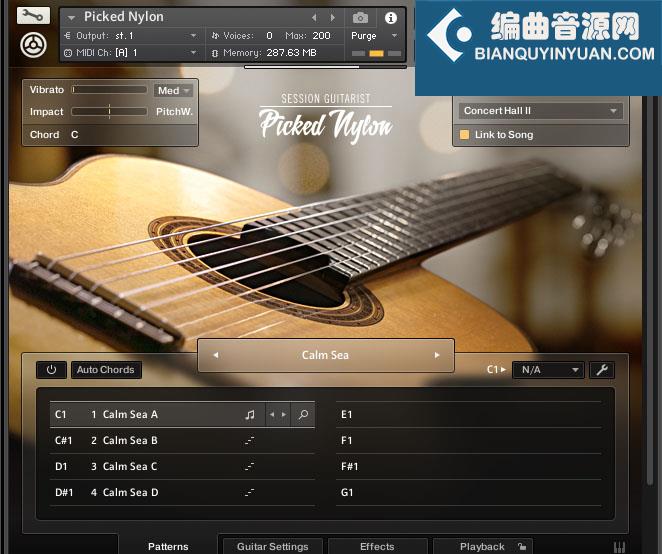Toggle the pattern power button
Screen dimensions: 662x554
tap(51, 370)
